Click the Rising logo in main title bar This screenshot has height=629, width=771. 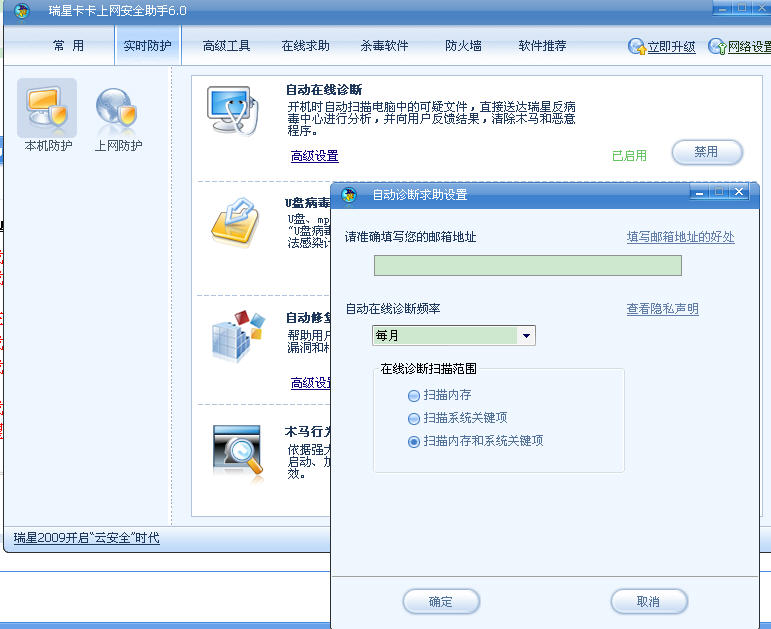[21, 10]
